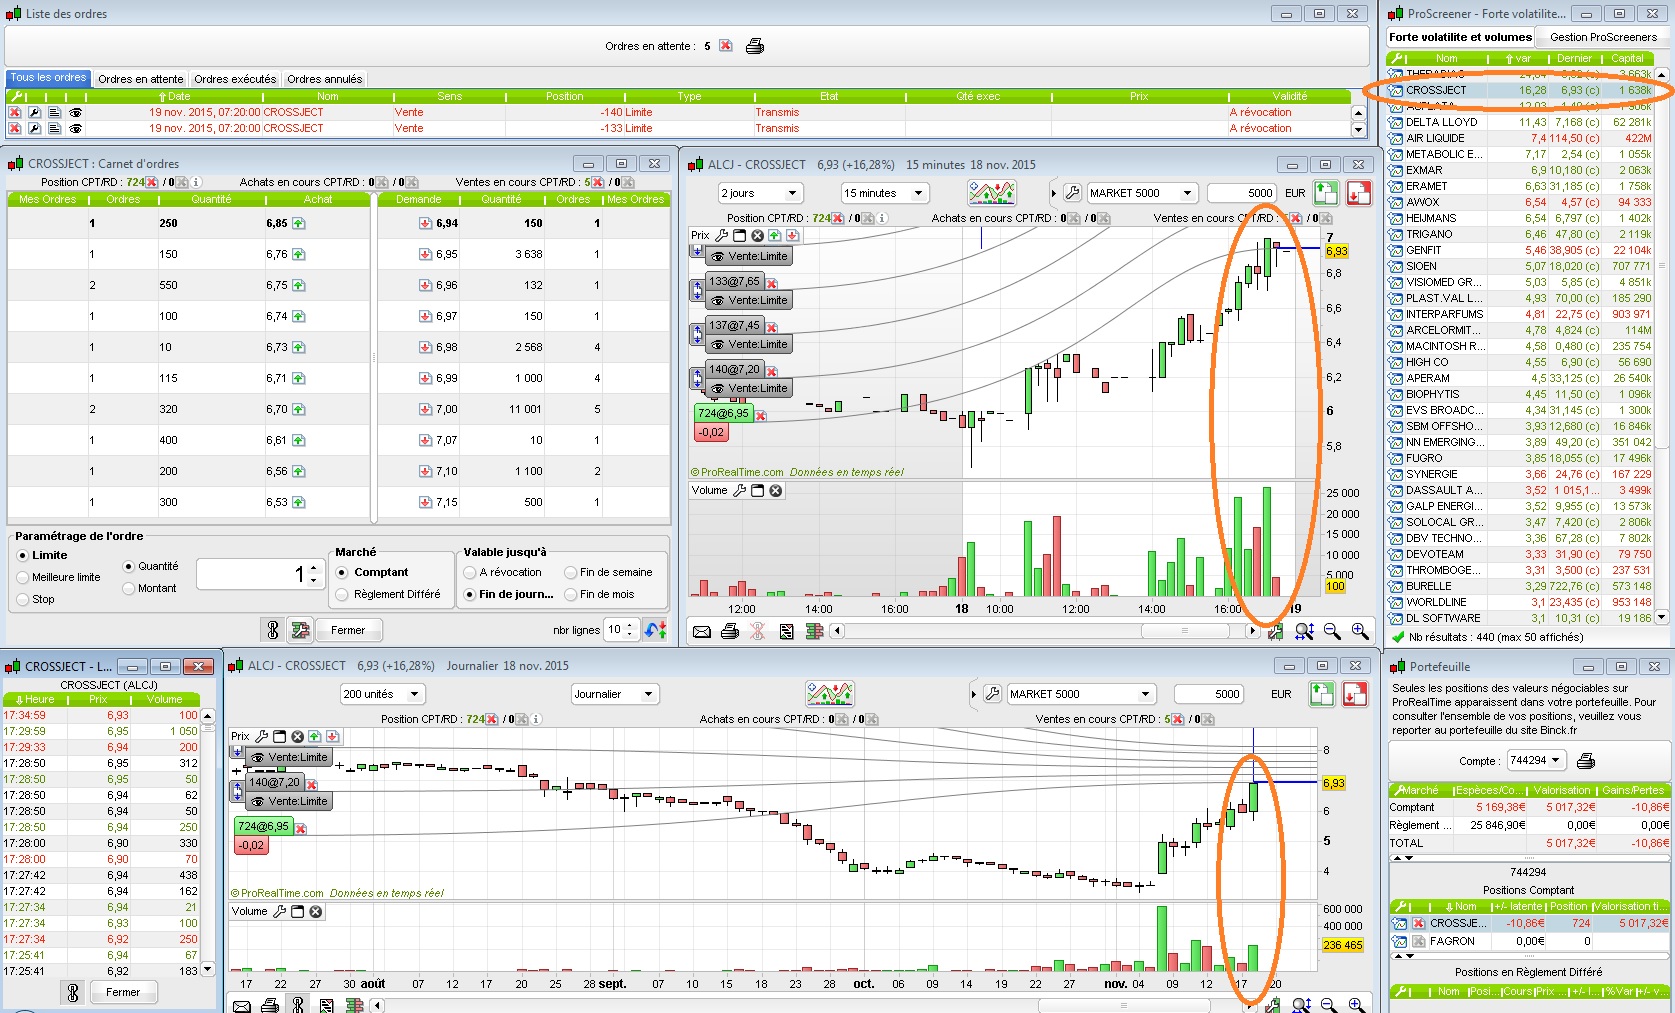Image resolution: width=1675 pixels, height=1013 pixels.
Task: Open the order book settings wrench icon
Action: click(x=299, y=630)
